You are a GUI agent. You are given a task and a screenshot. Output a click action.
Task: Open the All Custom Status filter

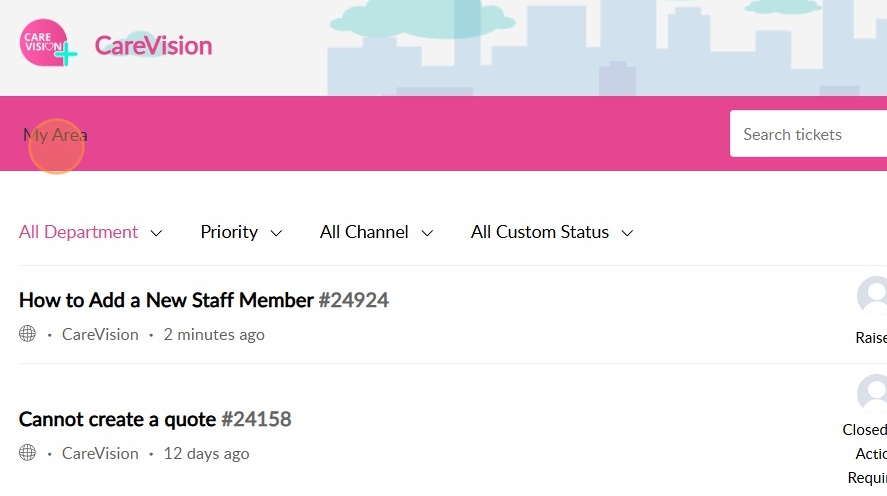click(552, 232)
